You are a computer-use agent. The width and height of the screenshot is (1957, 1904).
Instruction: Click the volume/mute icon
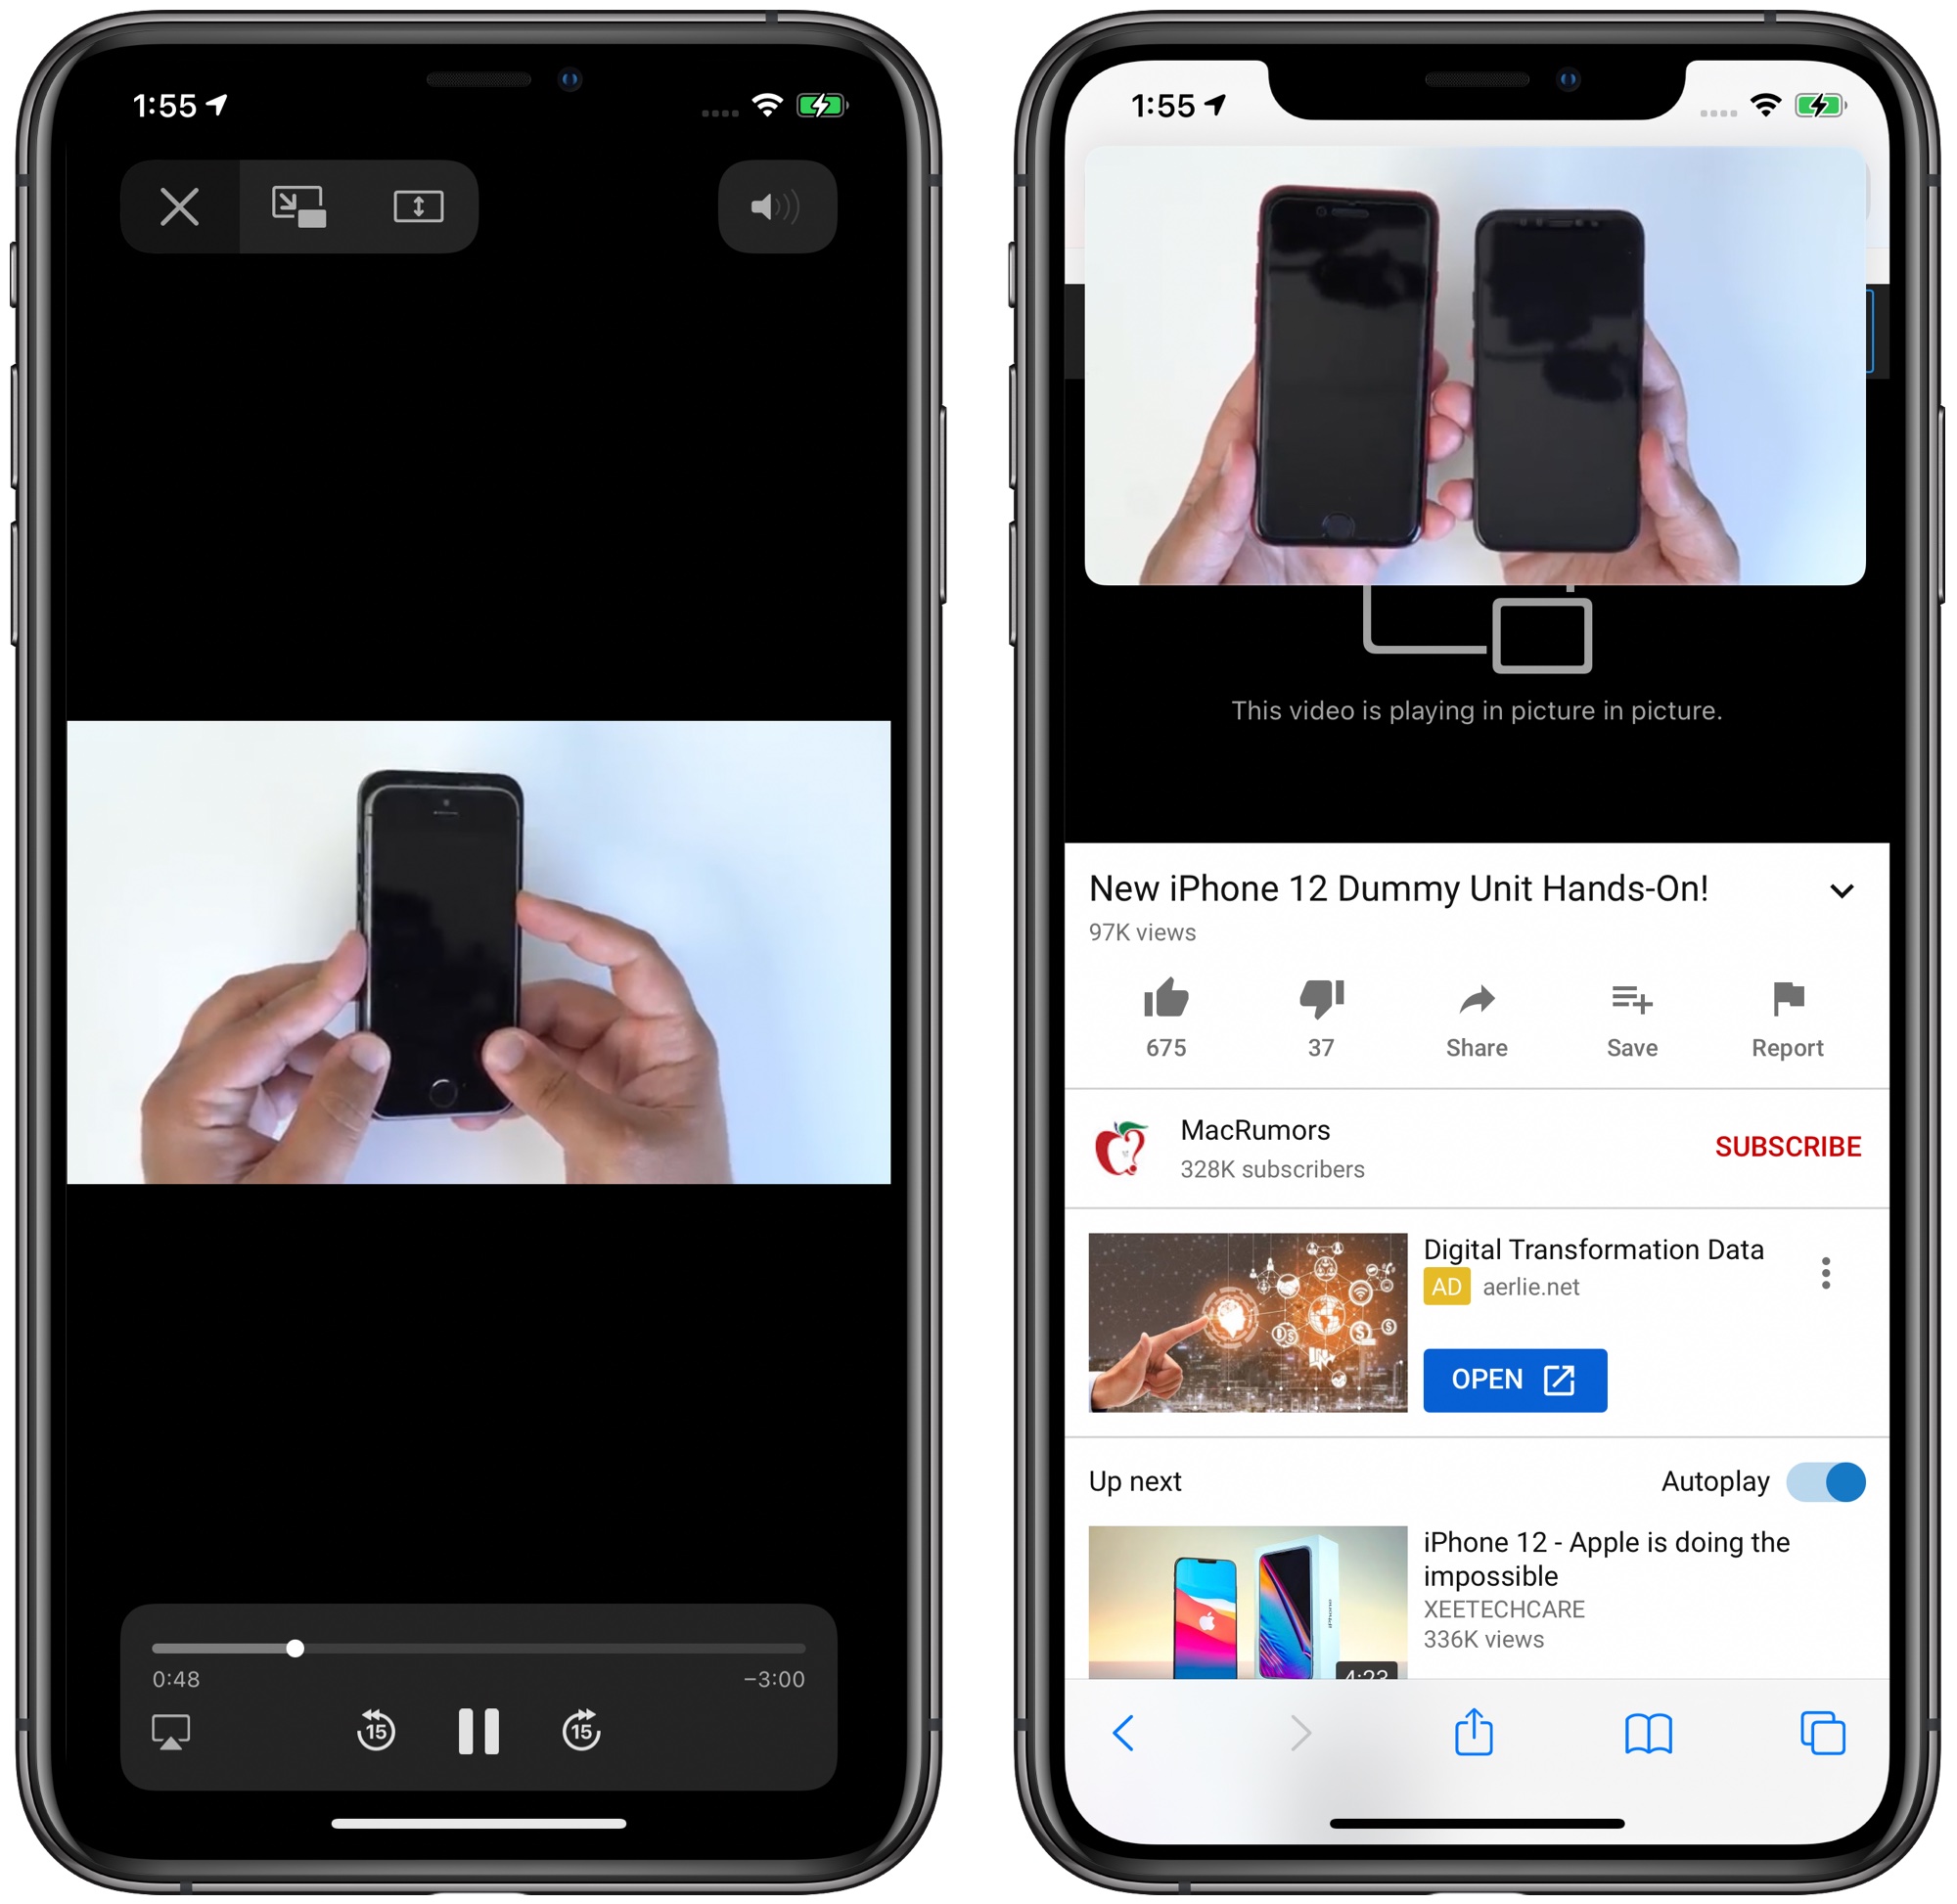pyautogui.click(x=785, y=206)
